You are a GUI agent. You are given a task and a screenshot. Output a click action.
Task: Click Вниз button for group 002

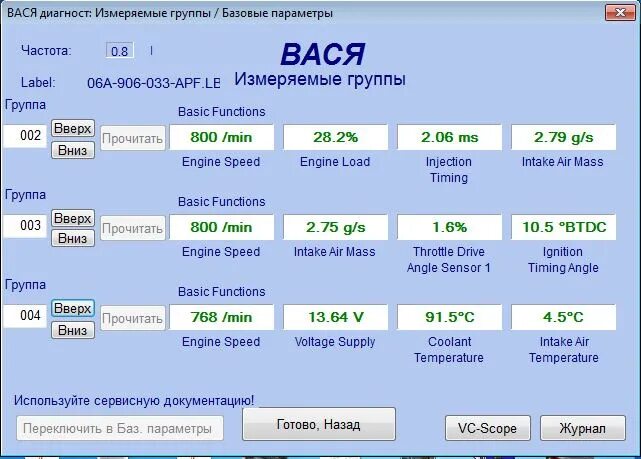[x=73, y=150]
